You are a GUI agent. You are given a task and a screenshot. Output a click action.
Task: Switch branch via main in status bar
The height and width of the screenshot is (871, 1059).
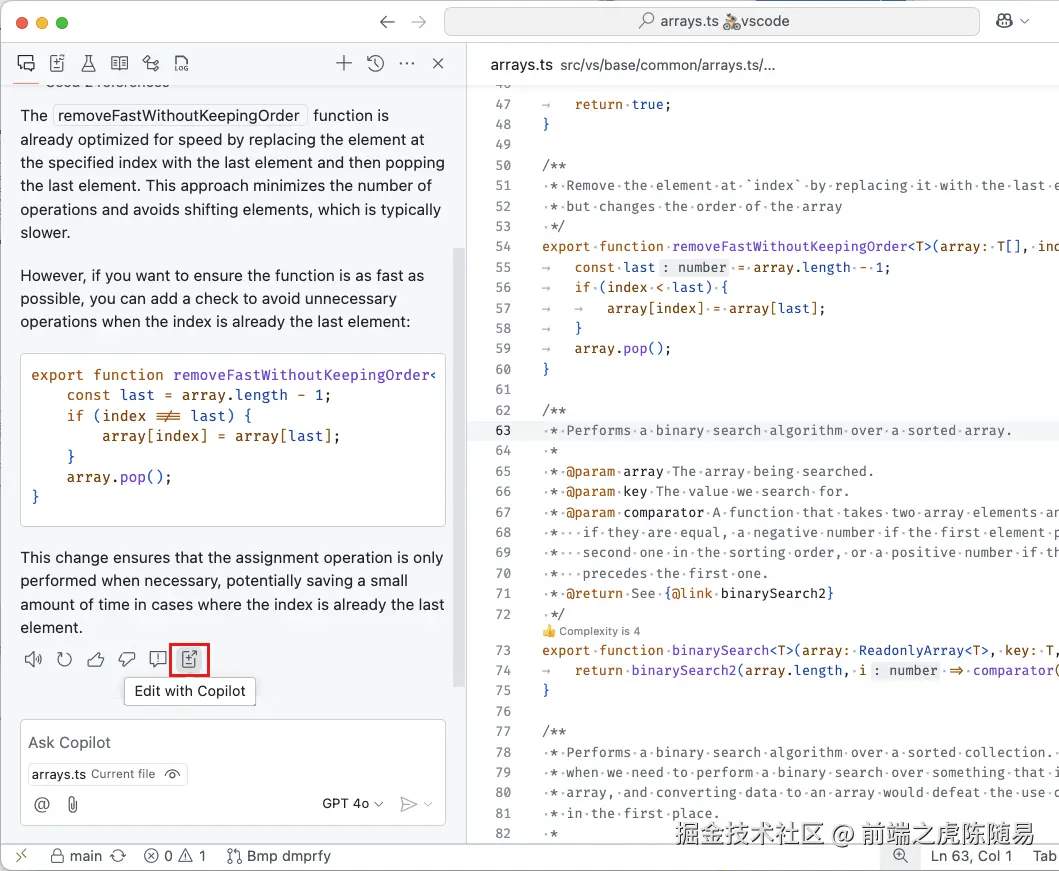tap(77, 856)
